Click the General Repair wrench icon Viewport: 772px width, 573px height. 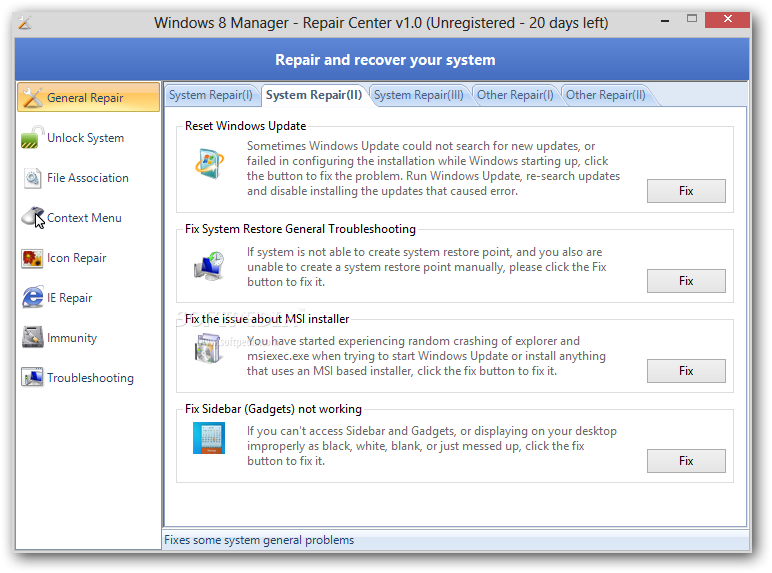click(32, 97)
